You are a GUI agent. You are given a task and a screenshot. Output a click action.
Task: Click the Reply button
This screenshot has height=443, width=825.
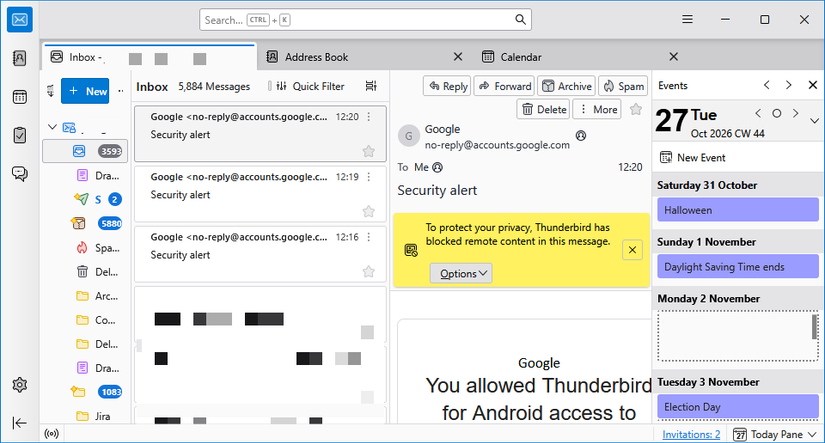448,86
